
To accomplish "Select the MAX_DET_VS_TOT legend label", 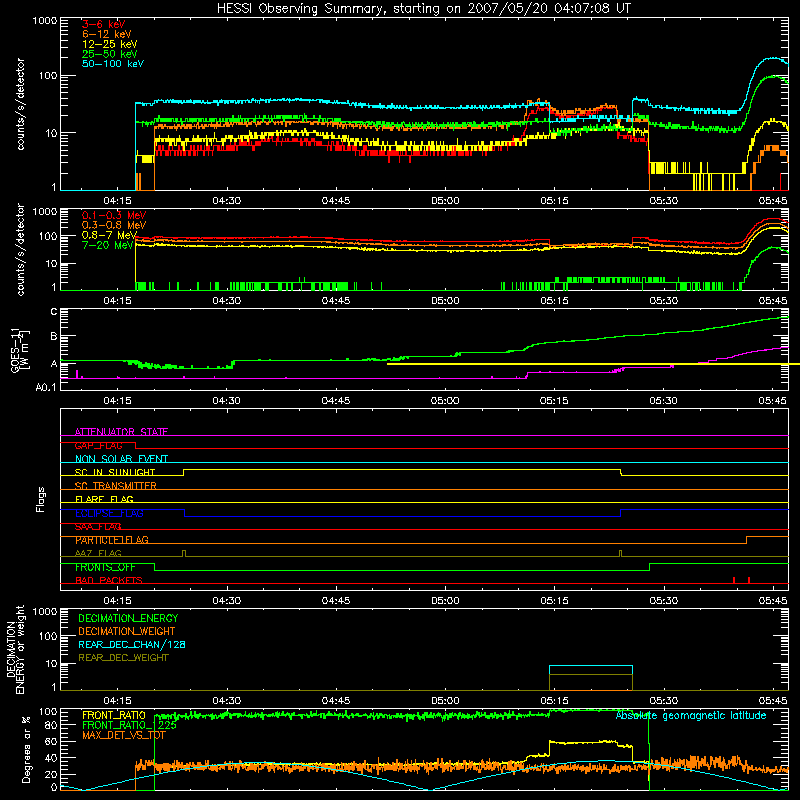I will [123, 735].
